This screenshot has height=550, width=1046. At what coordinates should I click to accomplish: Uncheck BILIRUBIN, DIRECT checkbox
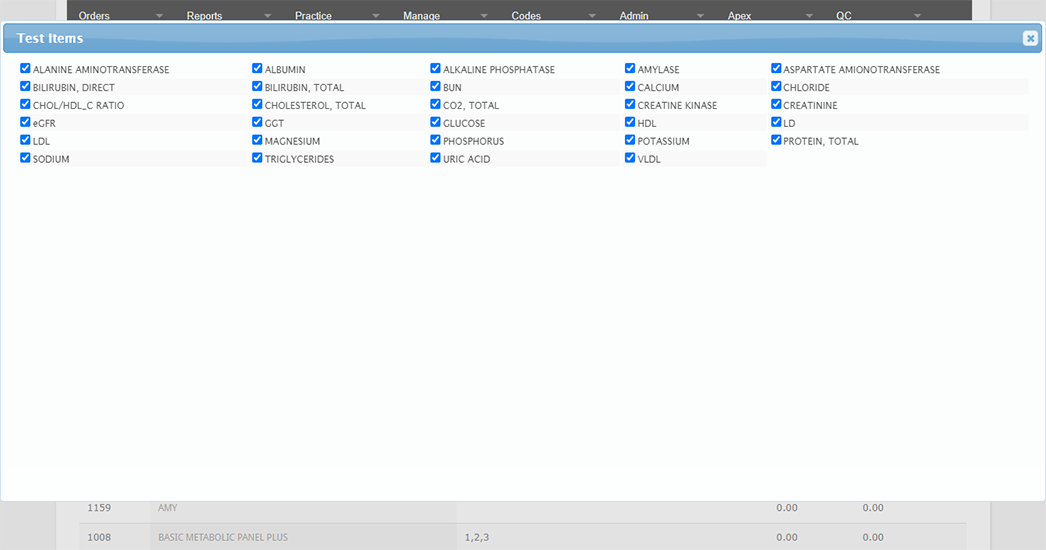[x=25, y=86]
